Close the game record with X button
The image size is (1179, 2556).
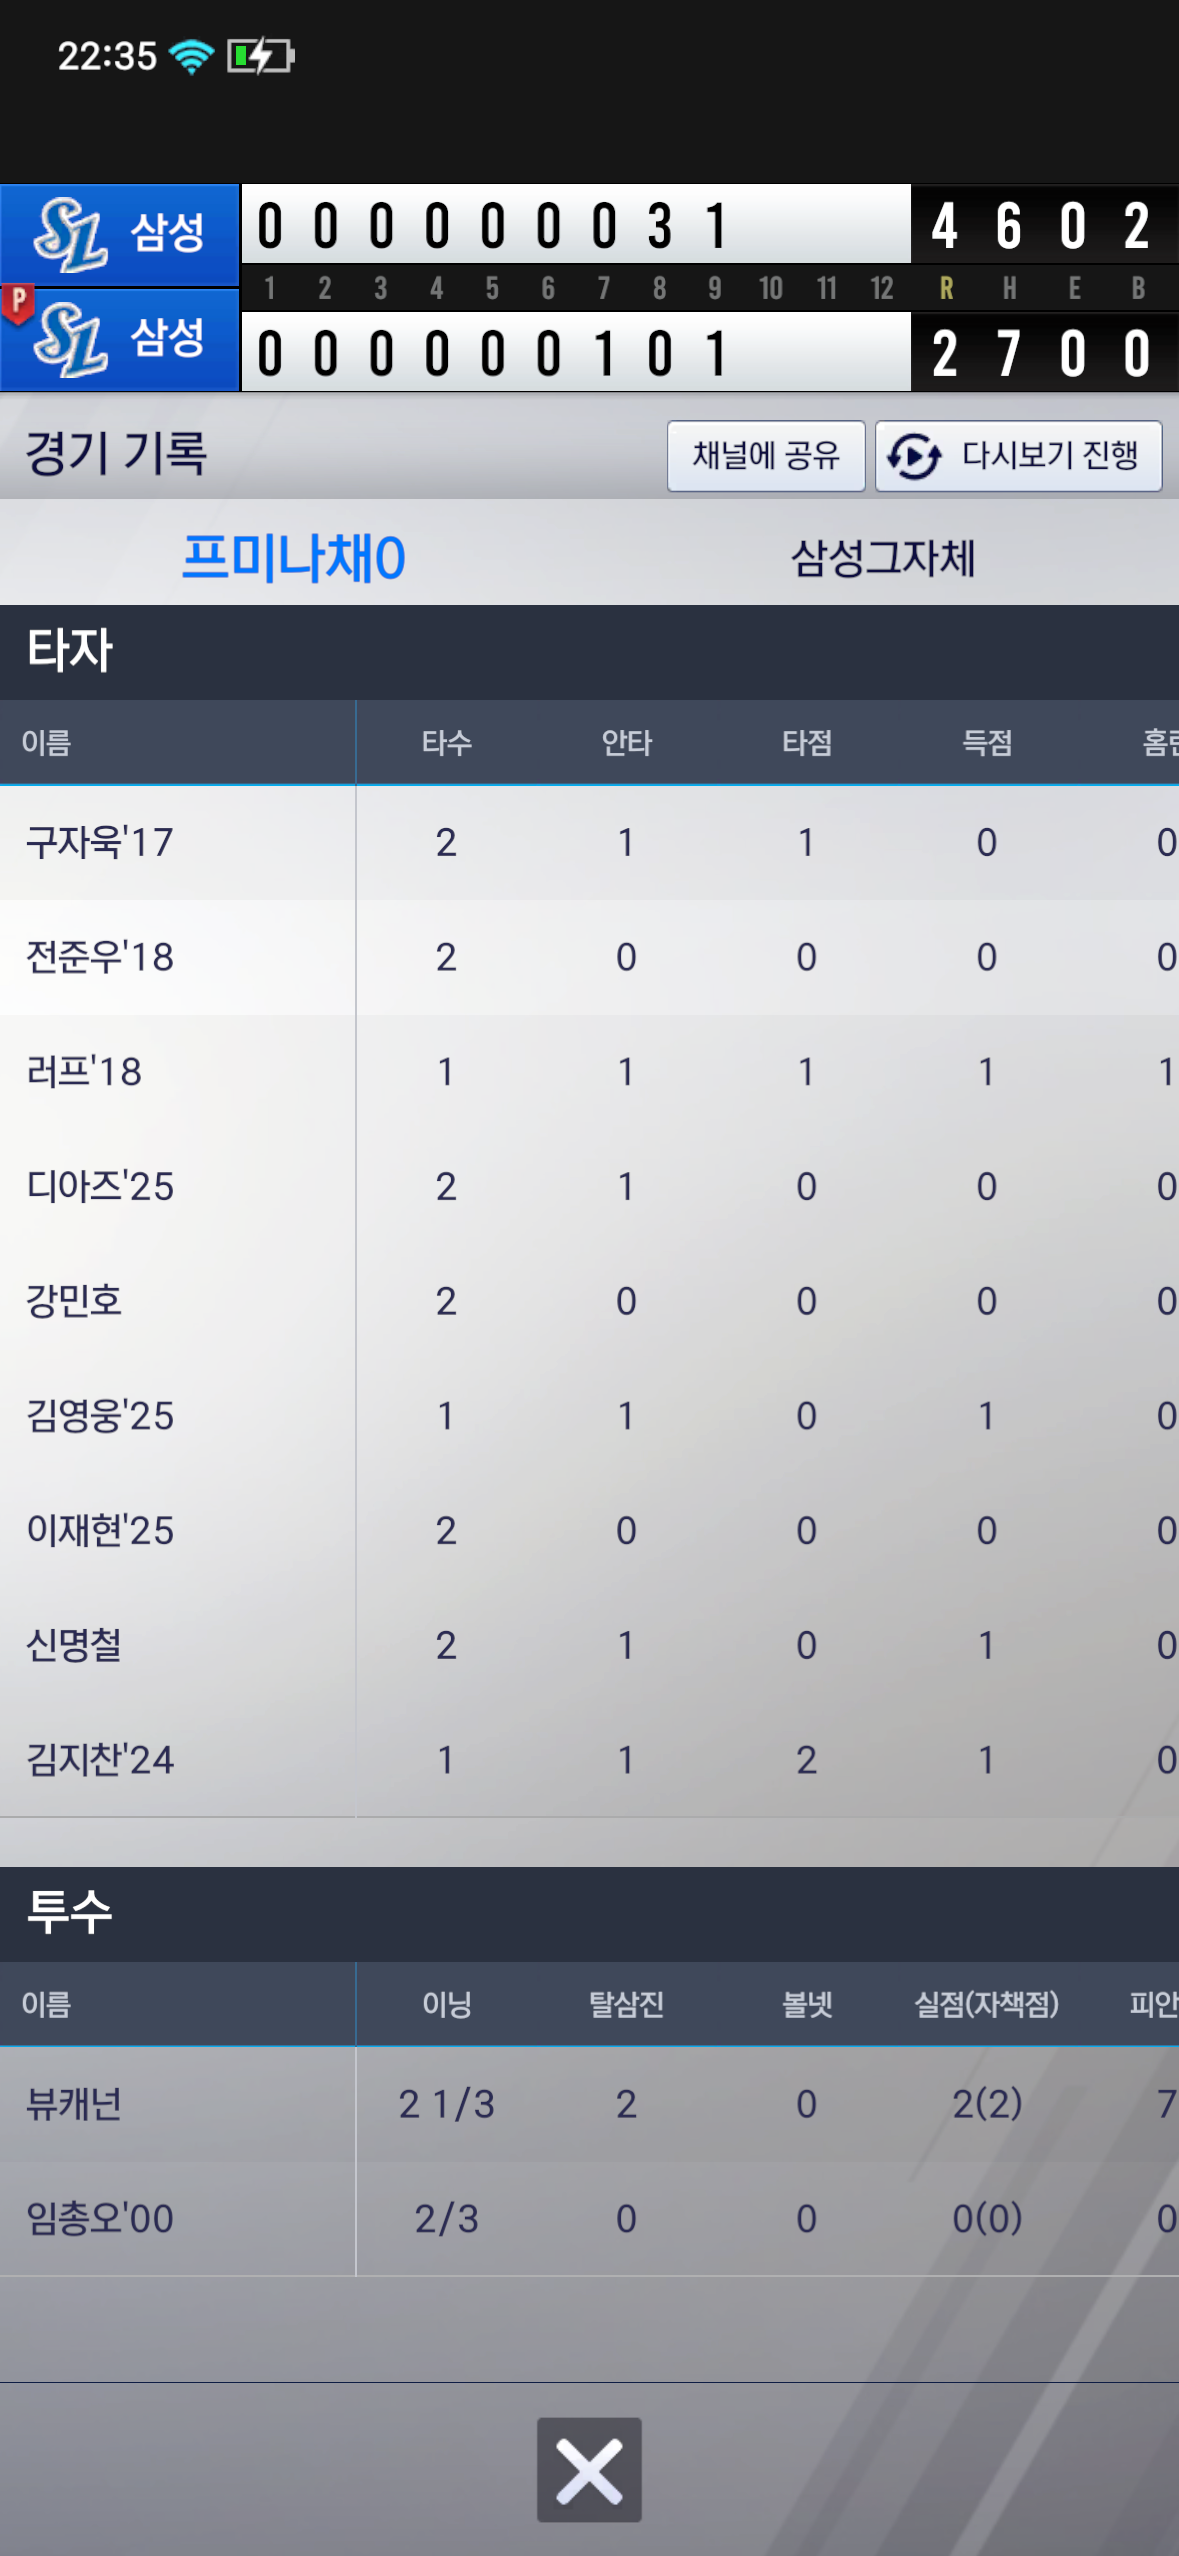589,2469
